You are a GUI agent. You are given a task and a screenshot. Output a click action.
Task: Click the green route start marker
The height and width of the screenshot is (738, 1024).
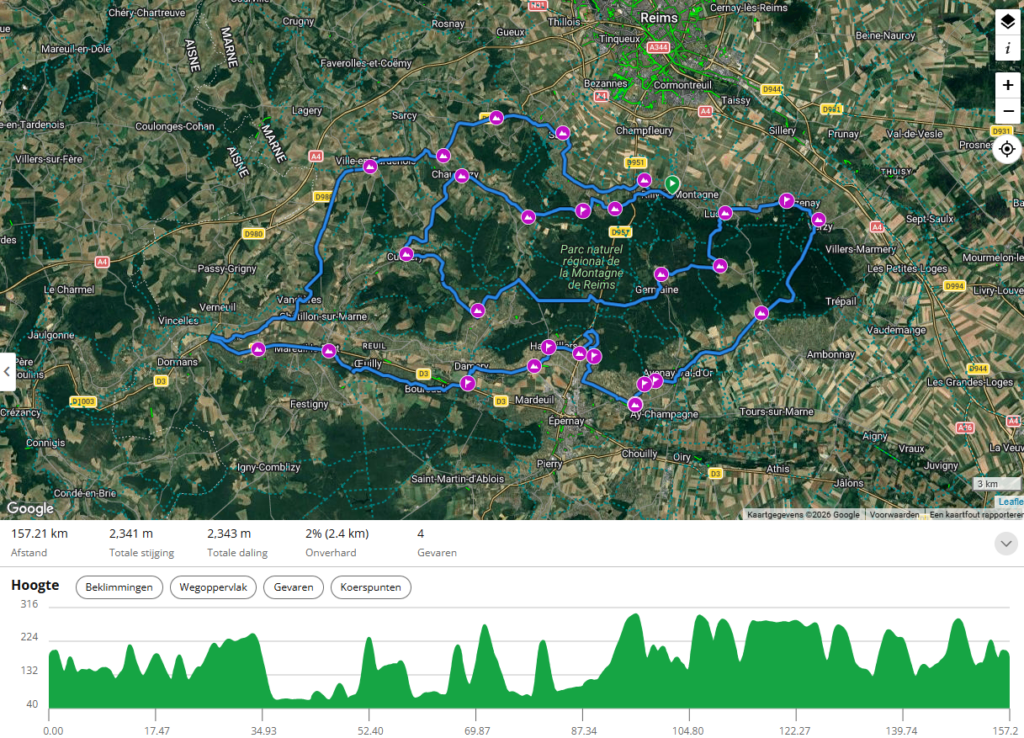(x=672, y=185)
